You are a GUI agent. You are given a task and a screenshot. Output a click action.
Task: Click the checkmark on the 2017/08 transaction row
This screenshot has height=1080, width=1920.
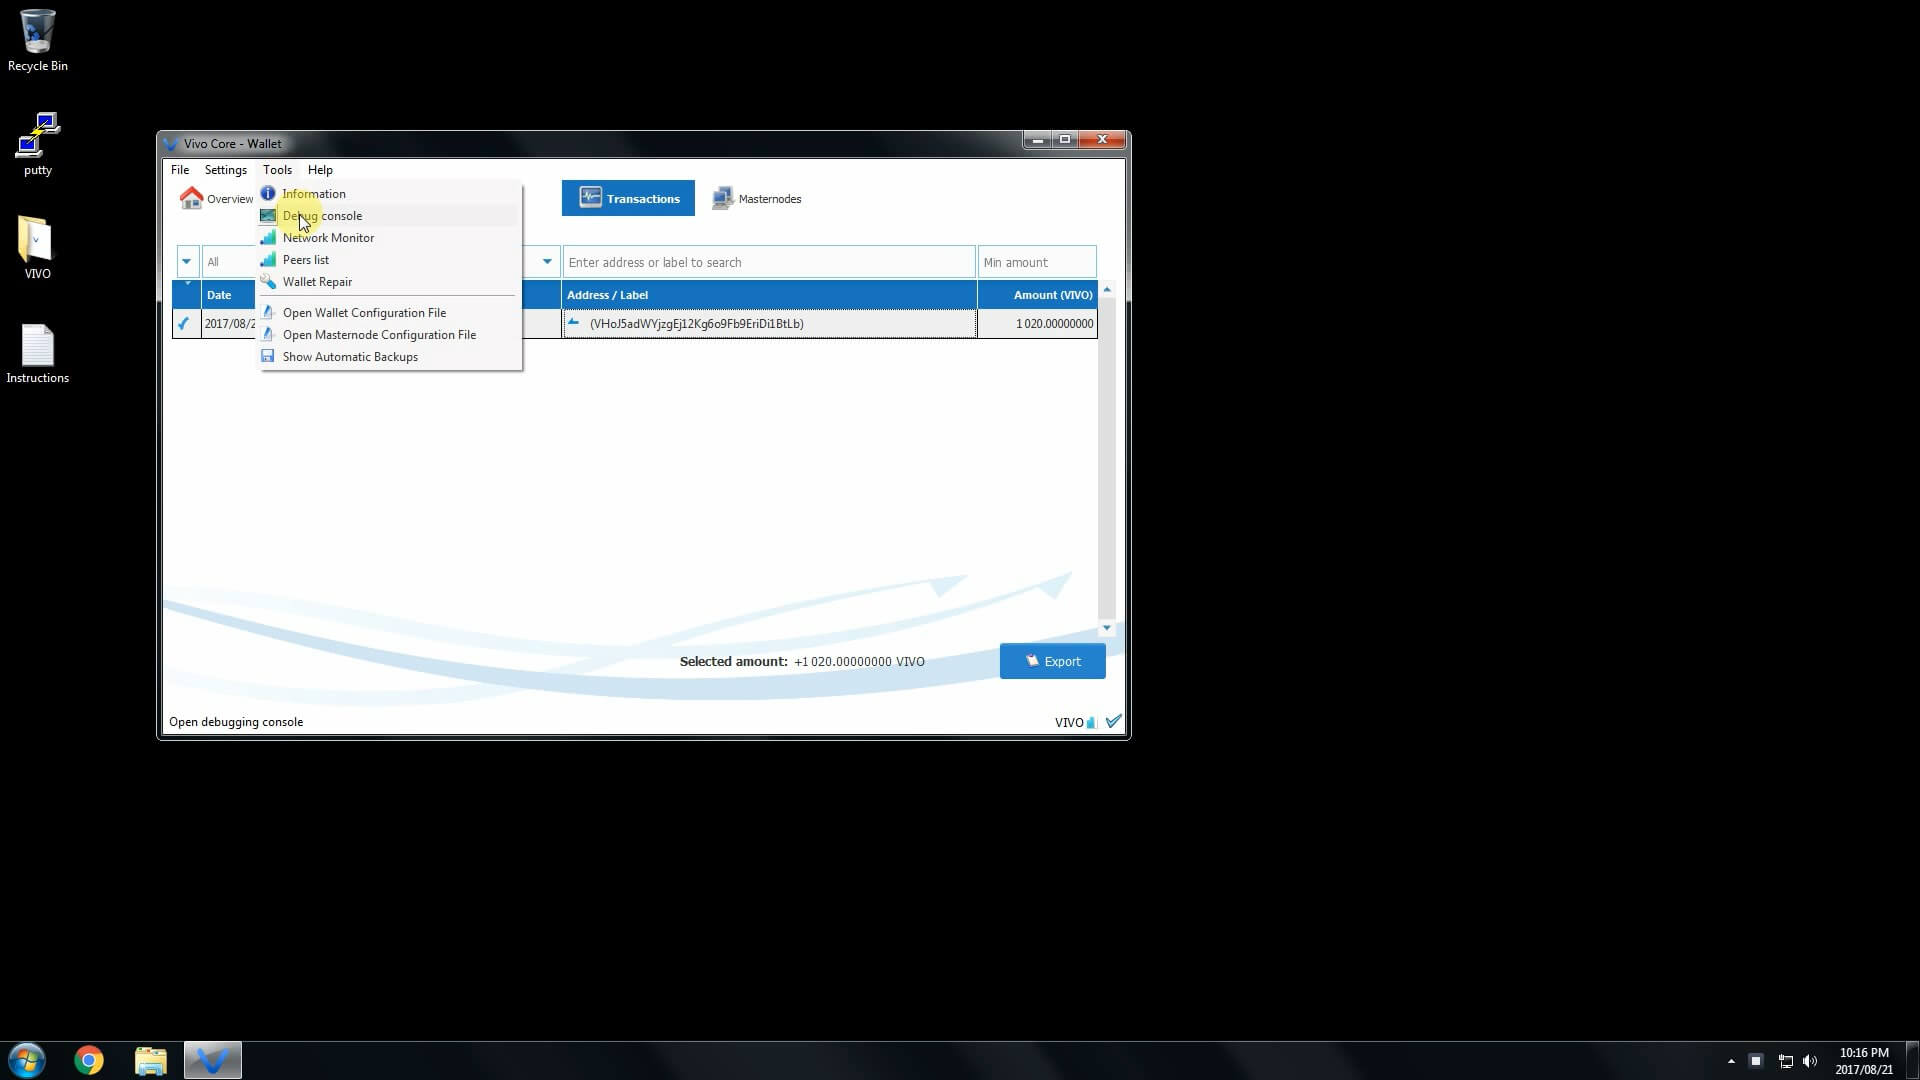(184, 323)
